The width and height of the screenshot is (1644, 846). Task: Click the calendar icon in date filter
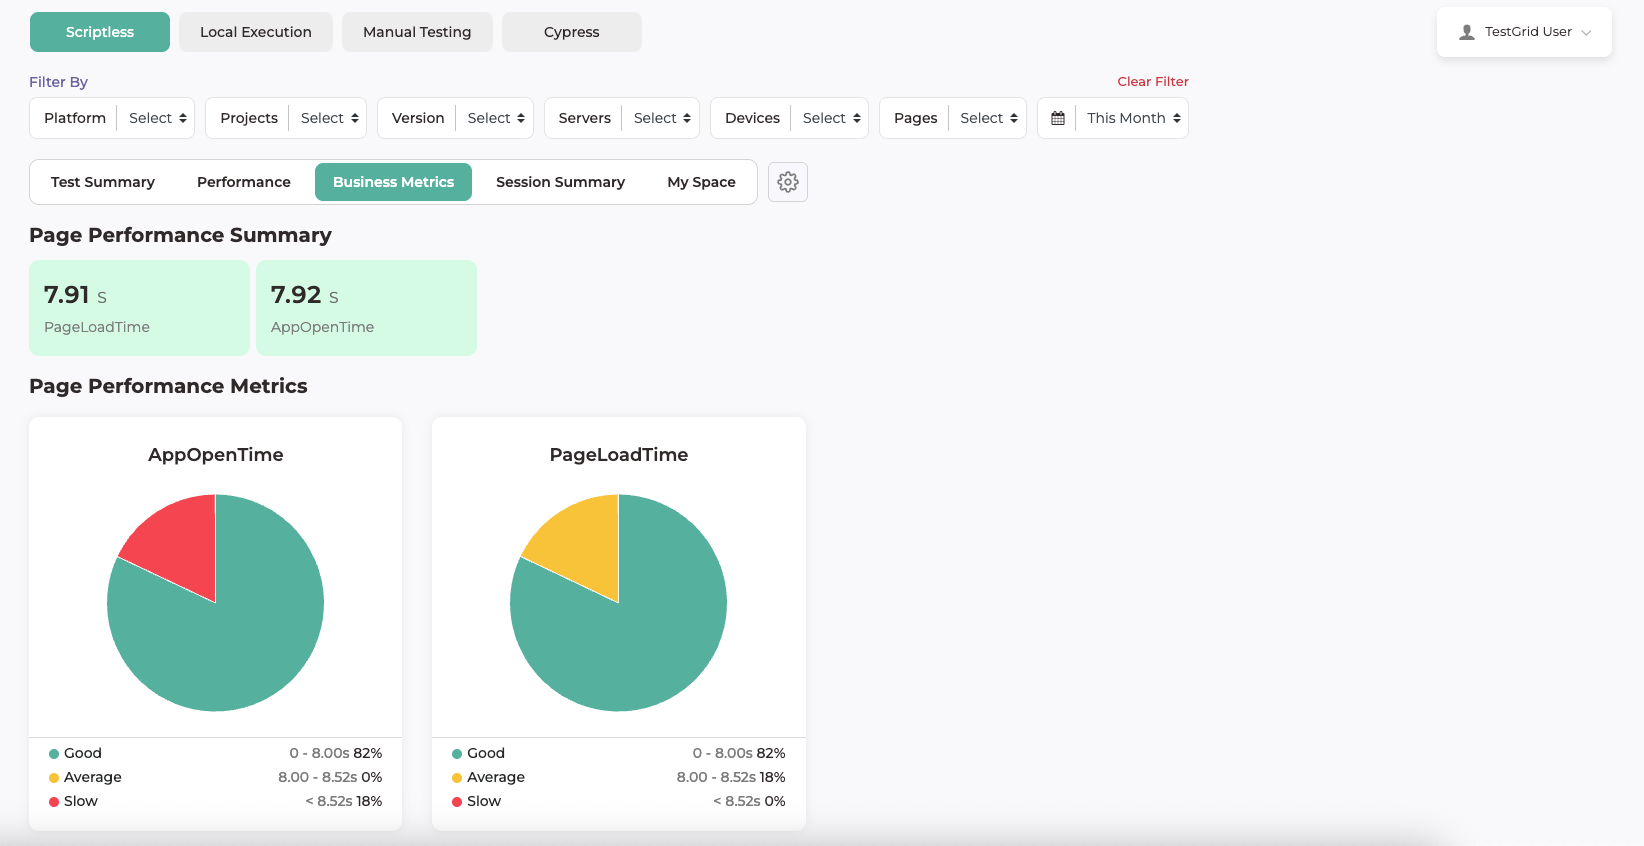(1058, 118)
